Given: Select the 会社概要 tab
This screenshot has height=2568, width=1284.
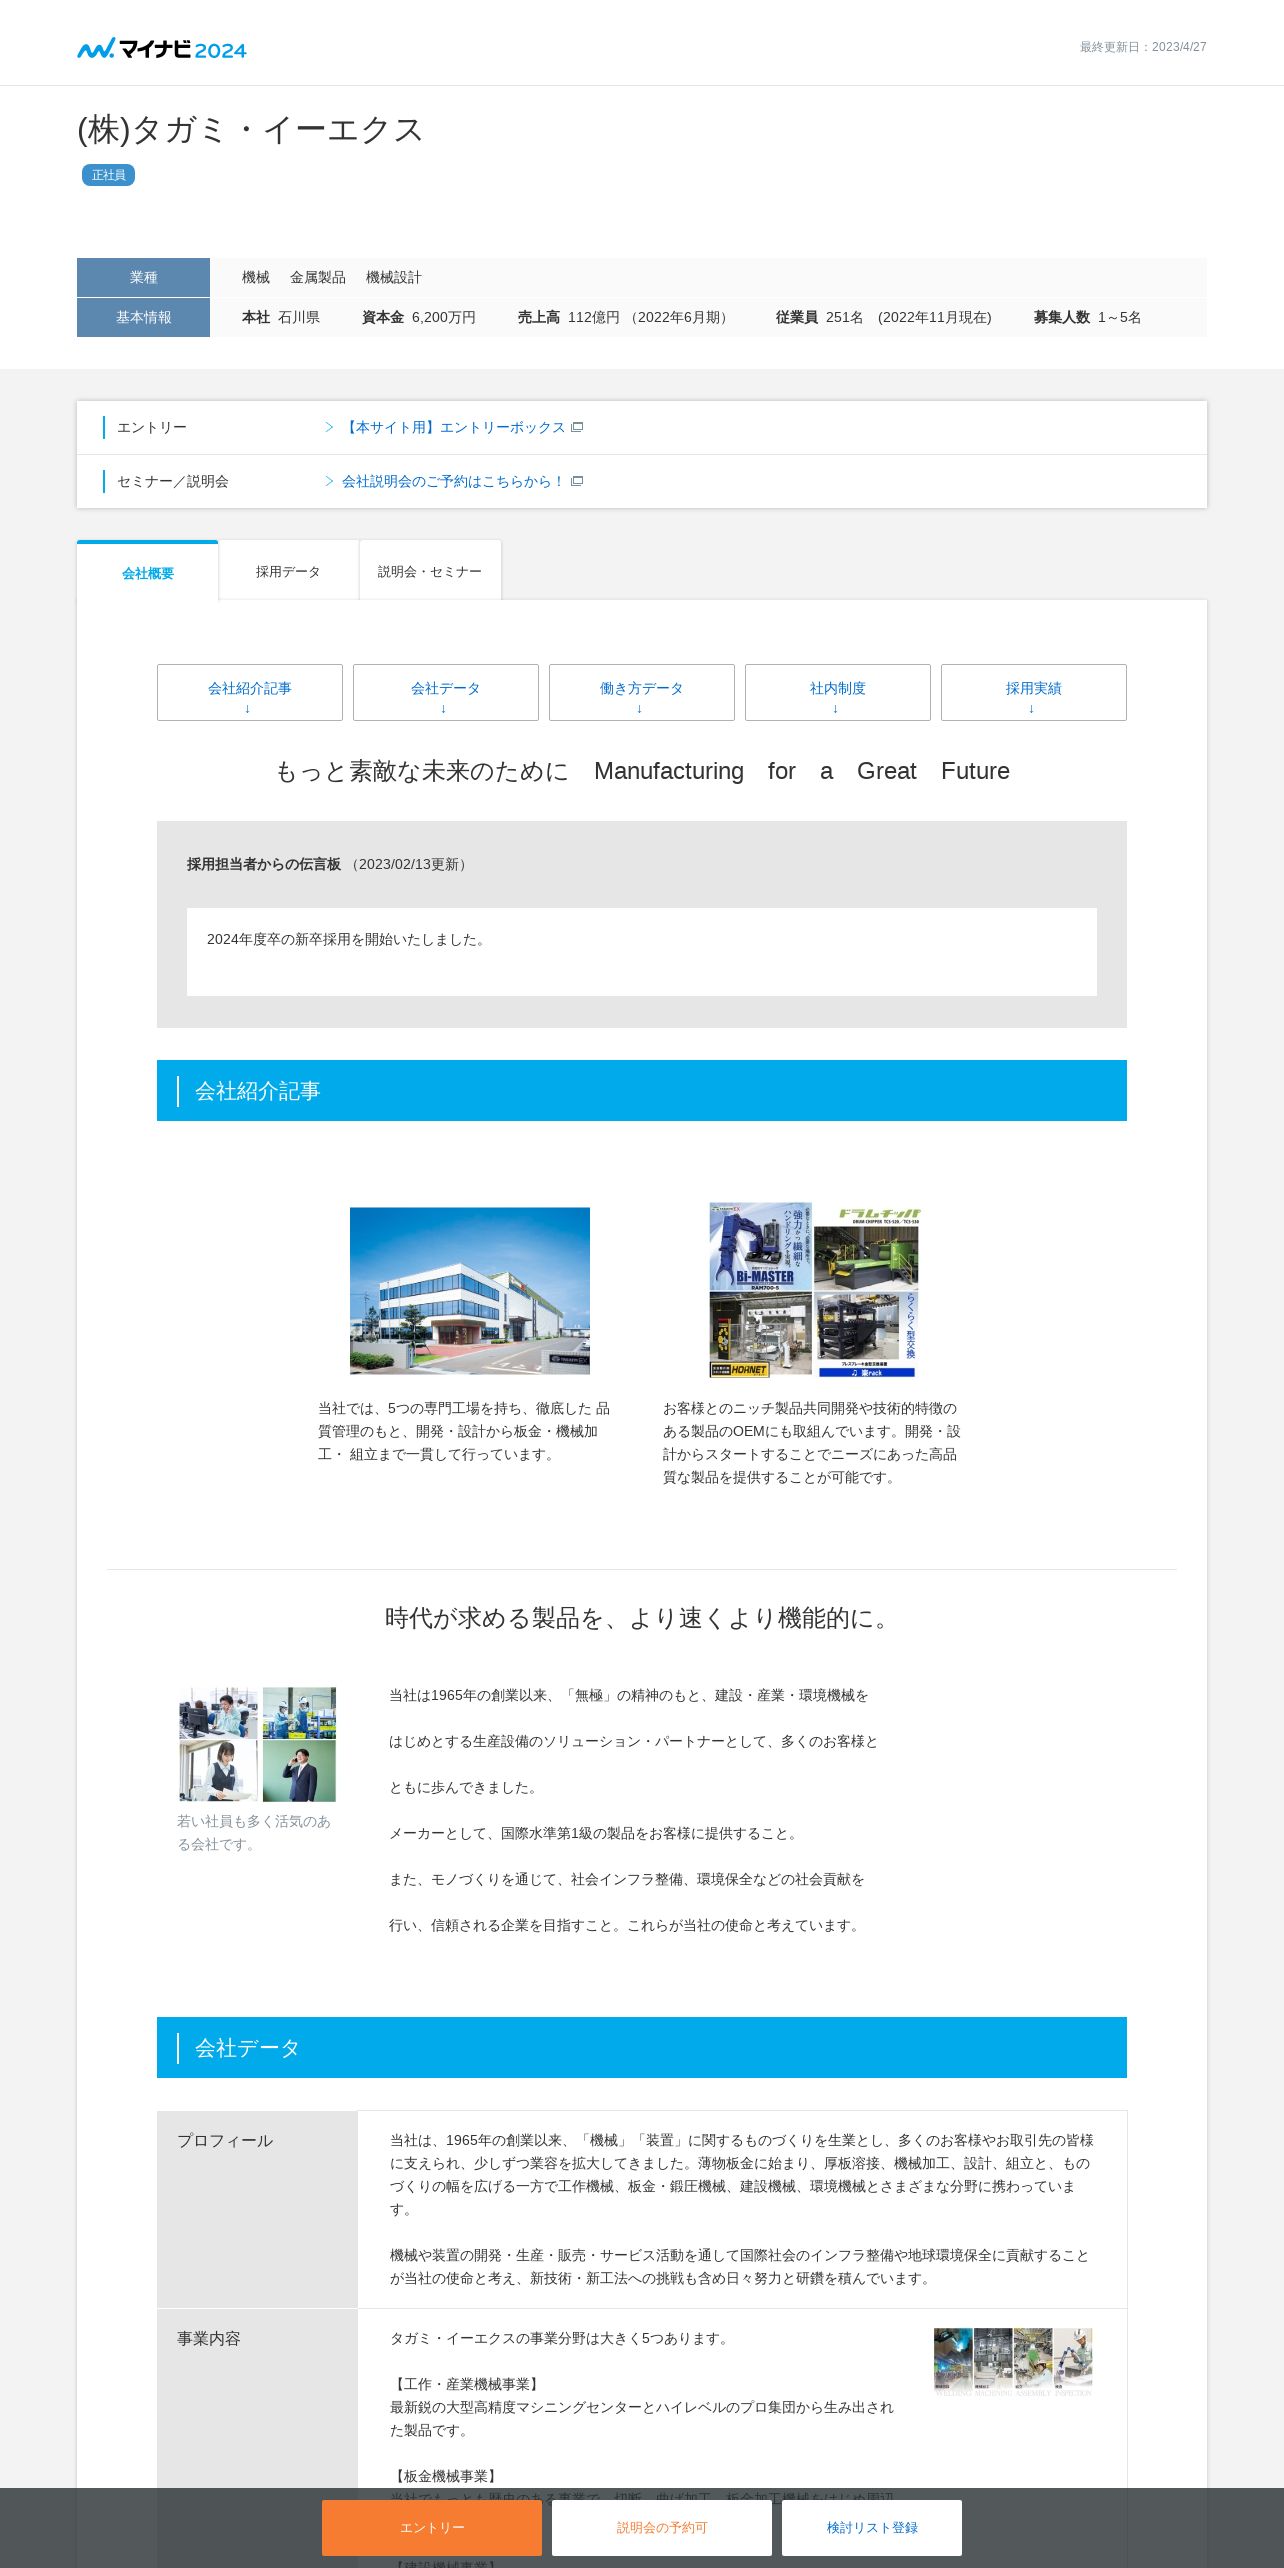Looking at the screenshot, I should point(148,573).
